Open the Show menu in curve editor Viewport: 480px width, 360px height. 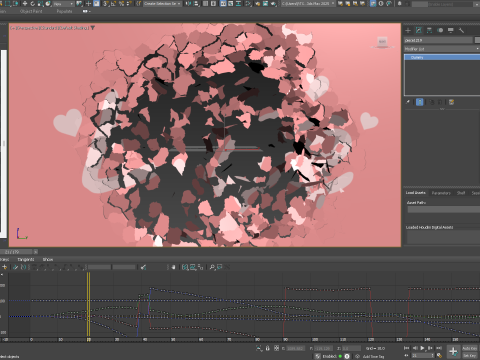click(x=48, y=259)
